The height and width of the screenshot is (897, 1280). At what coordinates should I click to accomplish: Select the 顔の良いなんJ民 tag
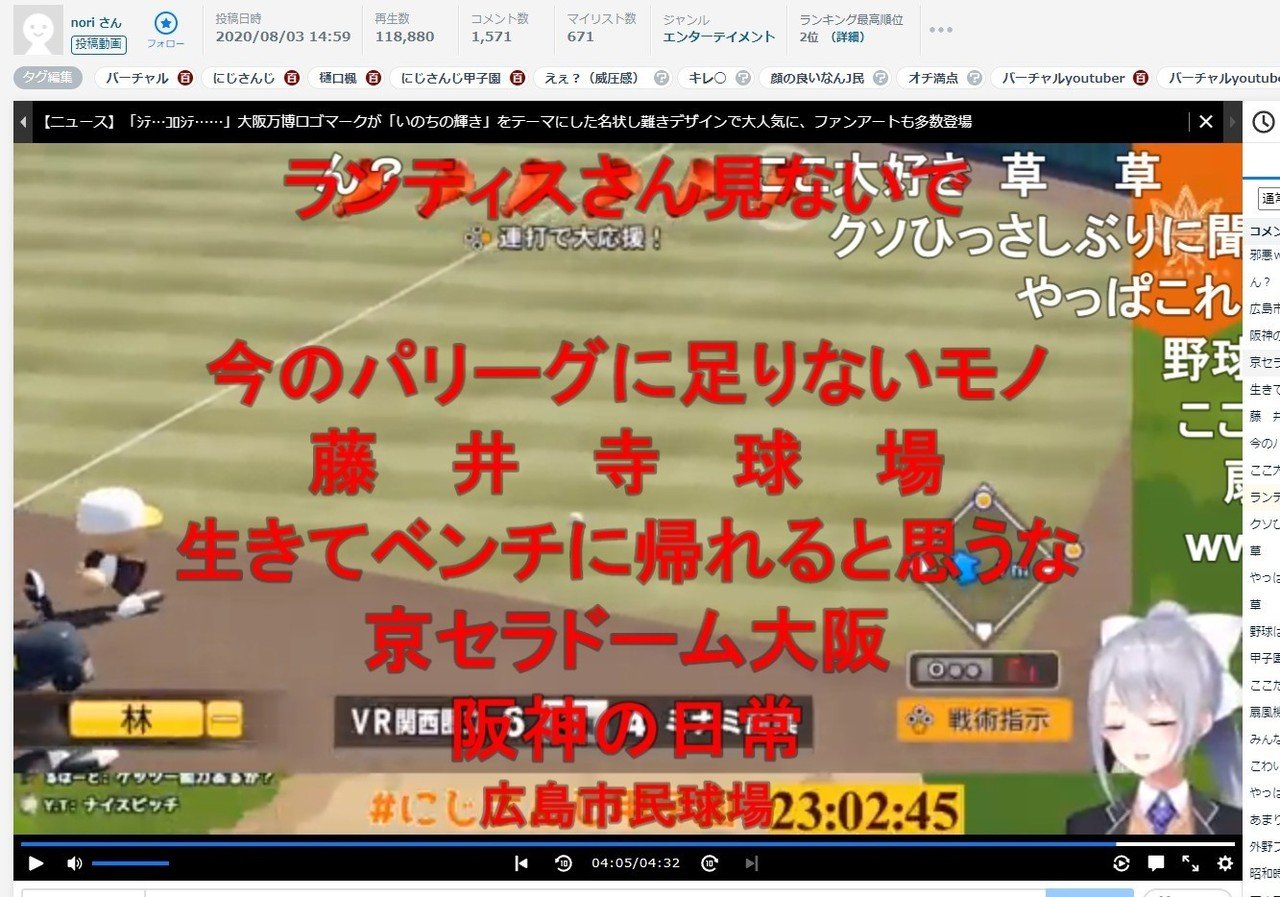click(818, 78)
